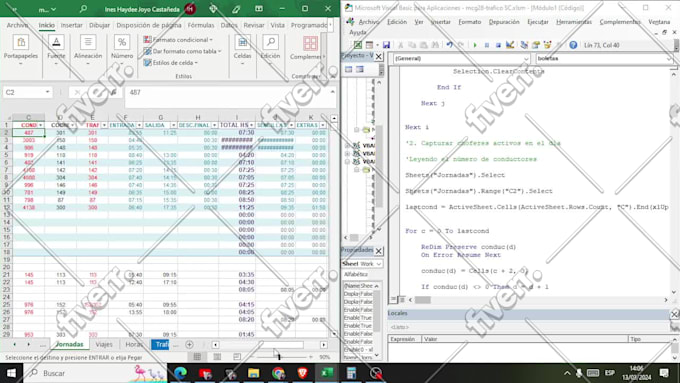Open the Formato condicional dropdown
Image resolution: width=680 pixels, height=383 pixels.
click(x=178, y=39)
